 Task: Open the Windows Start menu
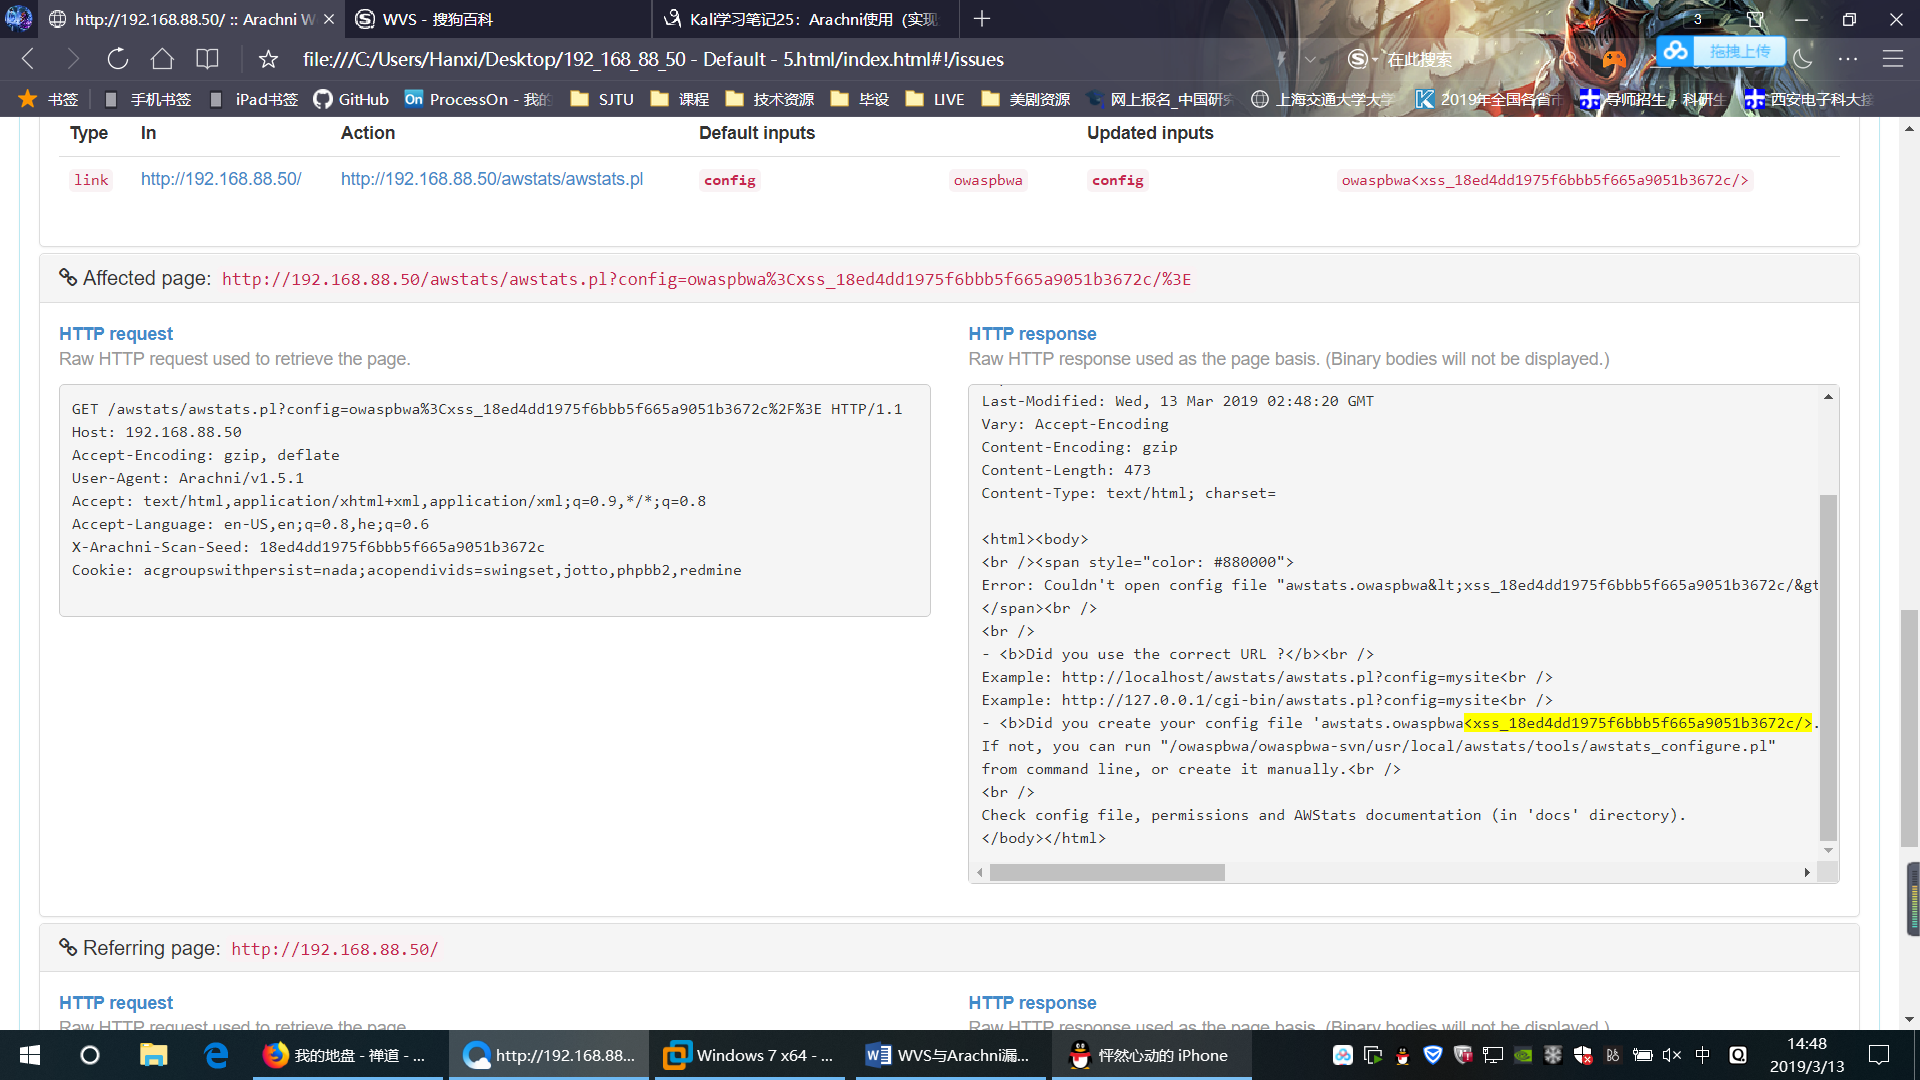tap(30, 1055)
